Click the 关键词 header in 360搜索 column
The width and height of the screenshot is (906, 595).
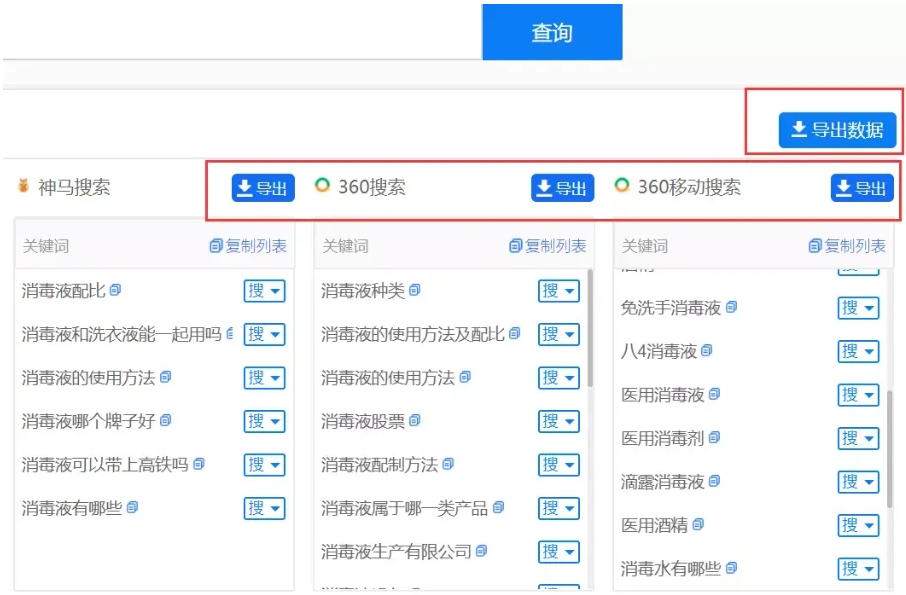click(345, 246)
